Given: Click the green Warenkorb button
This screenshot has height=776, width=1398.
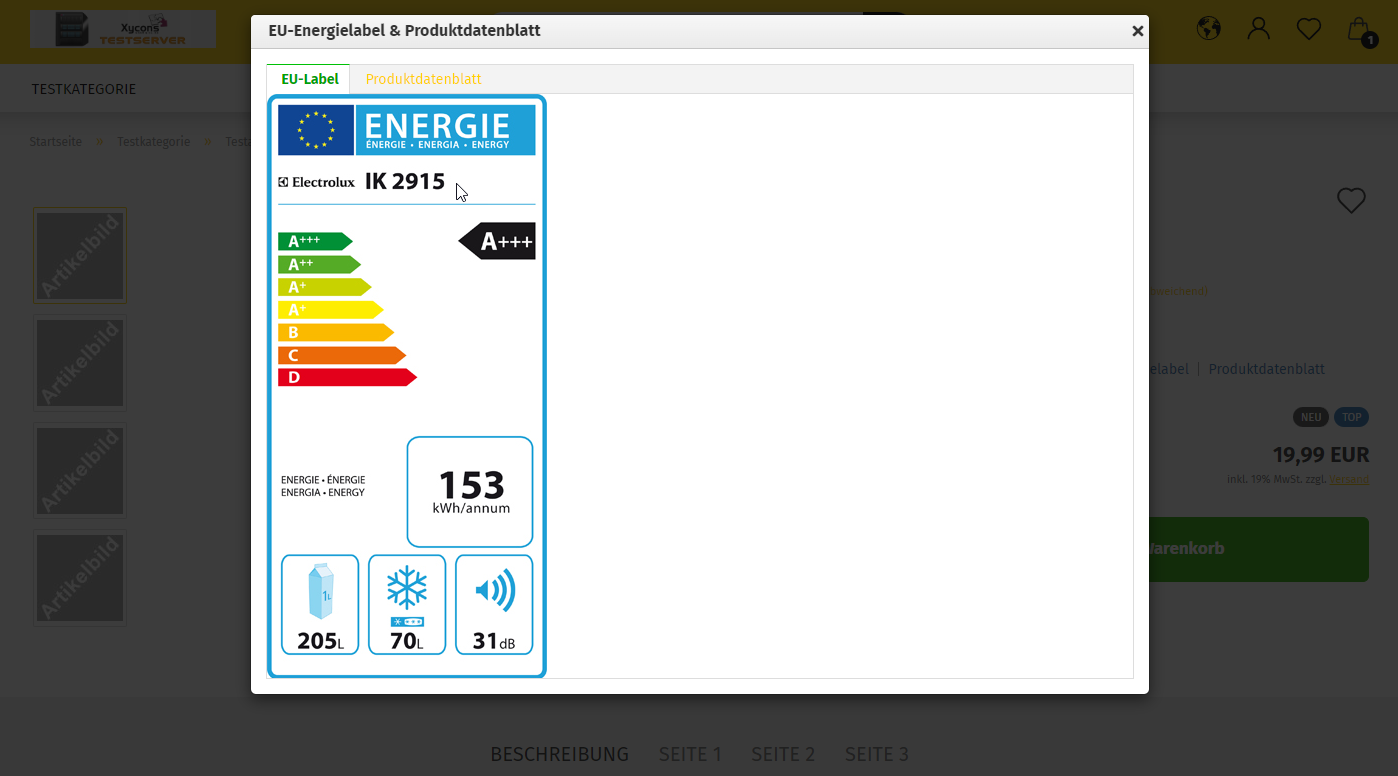Looking at the screenshot, I should [x=1250, y=549].
